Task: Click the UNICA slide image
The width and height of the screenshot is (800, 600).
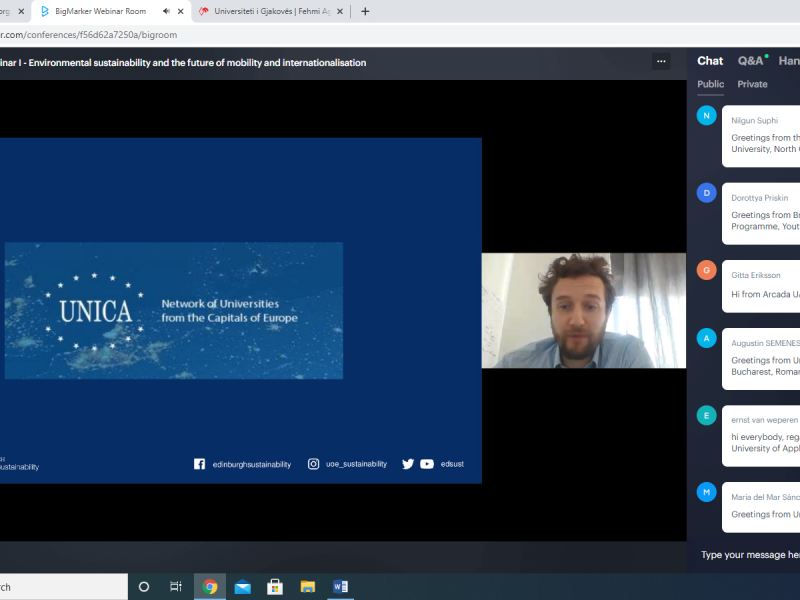Action: pyautogui.click(x=174, y=310)
